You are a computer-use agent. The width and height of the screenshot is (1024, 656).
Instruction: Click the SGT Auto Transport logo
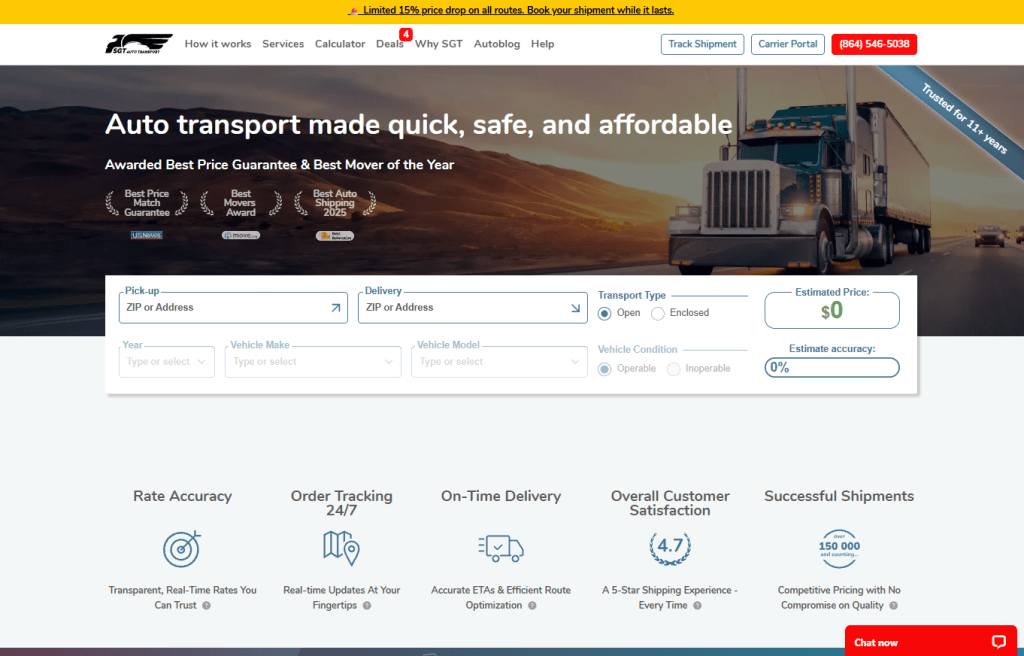coord(139,44)
